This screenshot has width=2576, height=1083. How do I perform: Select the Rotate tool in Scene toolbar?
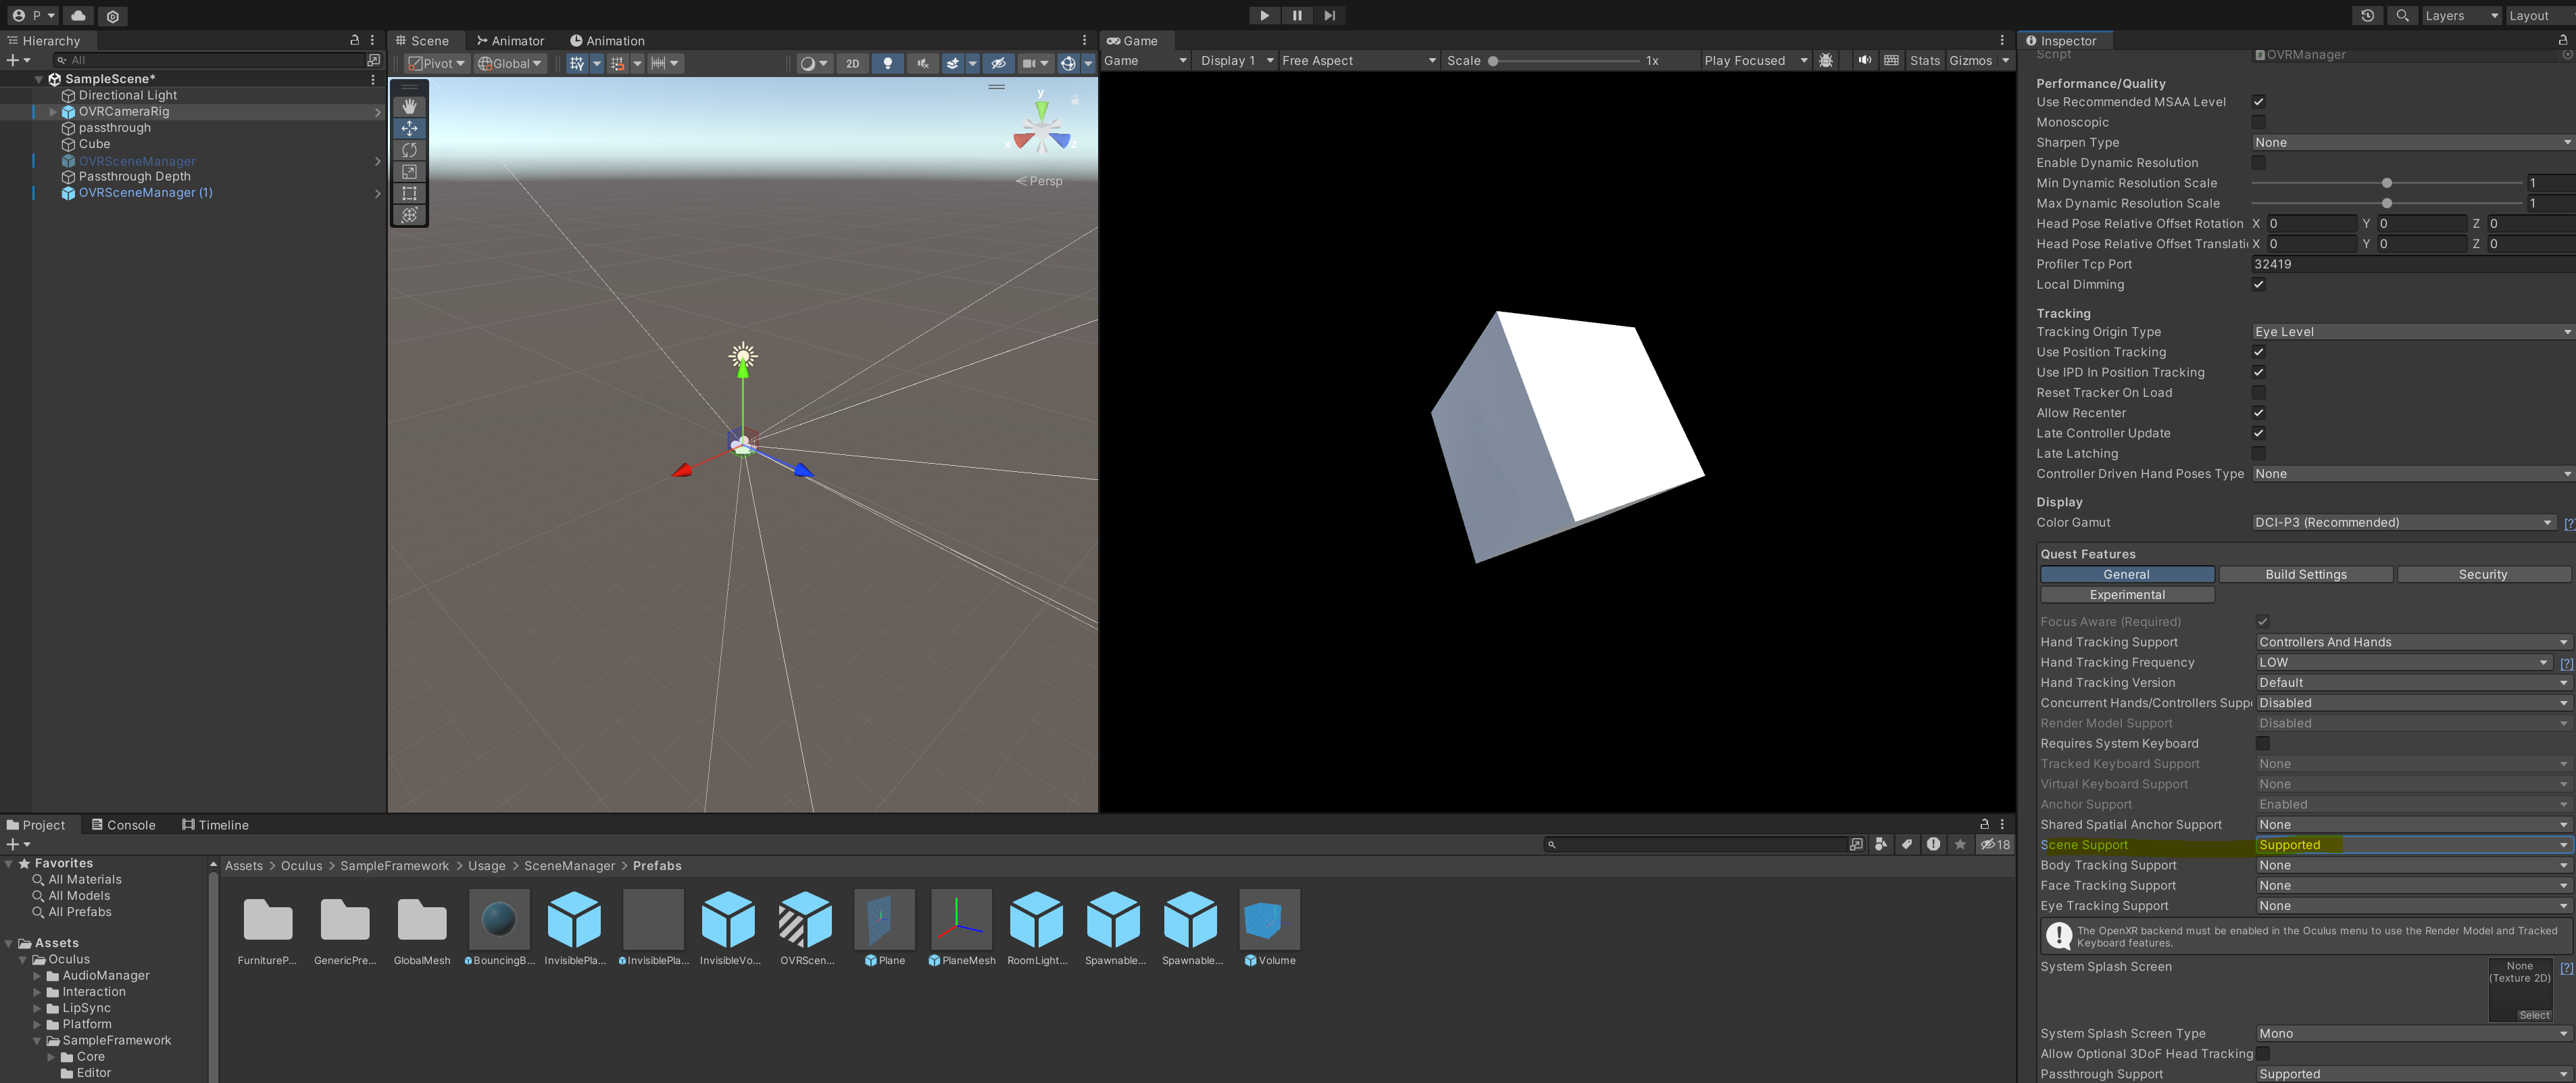click(409, 150)
